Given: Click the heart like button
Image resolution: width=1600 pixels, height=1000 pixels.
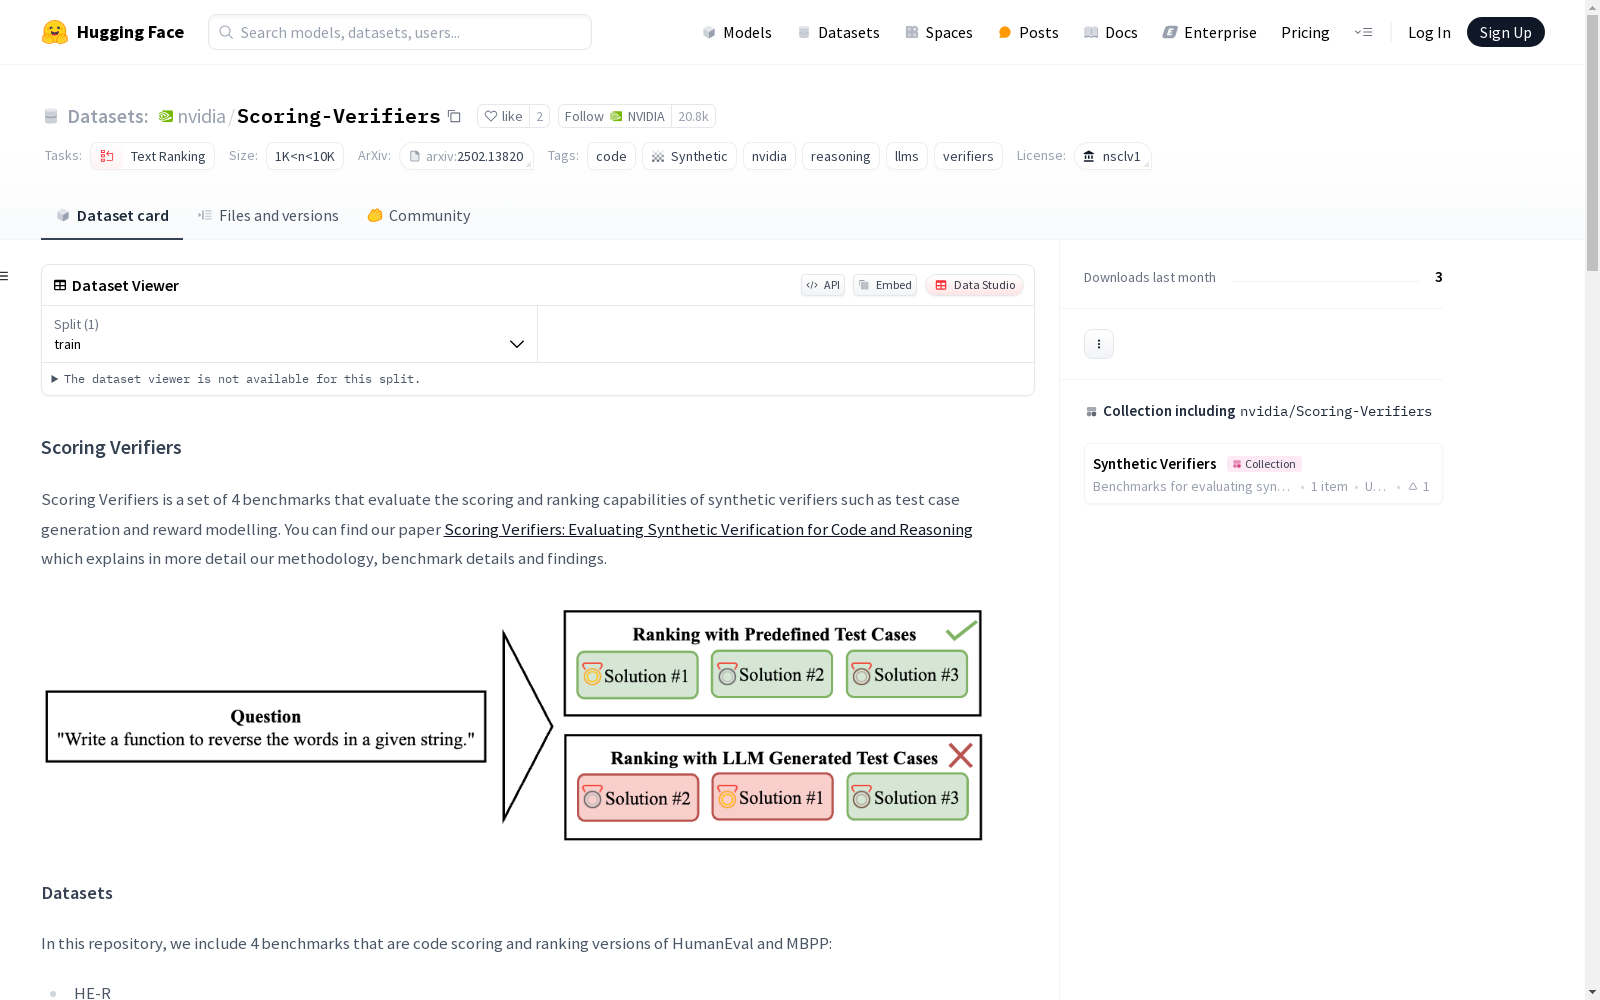Looking at the screenshot, I should click(x=503, y=116).
